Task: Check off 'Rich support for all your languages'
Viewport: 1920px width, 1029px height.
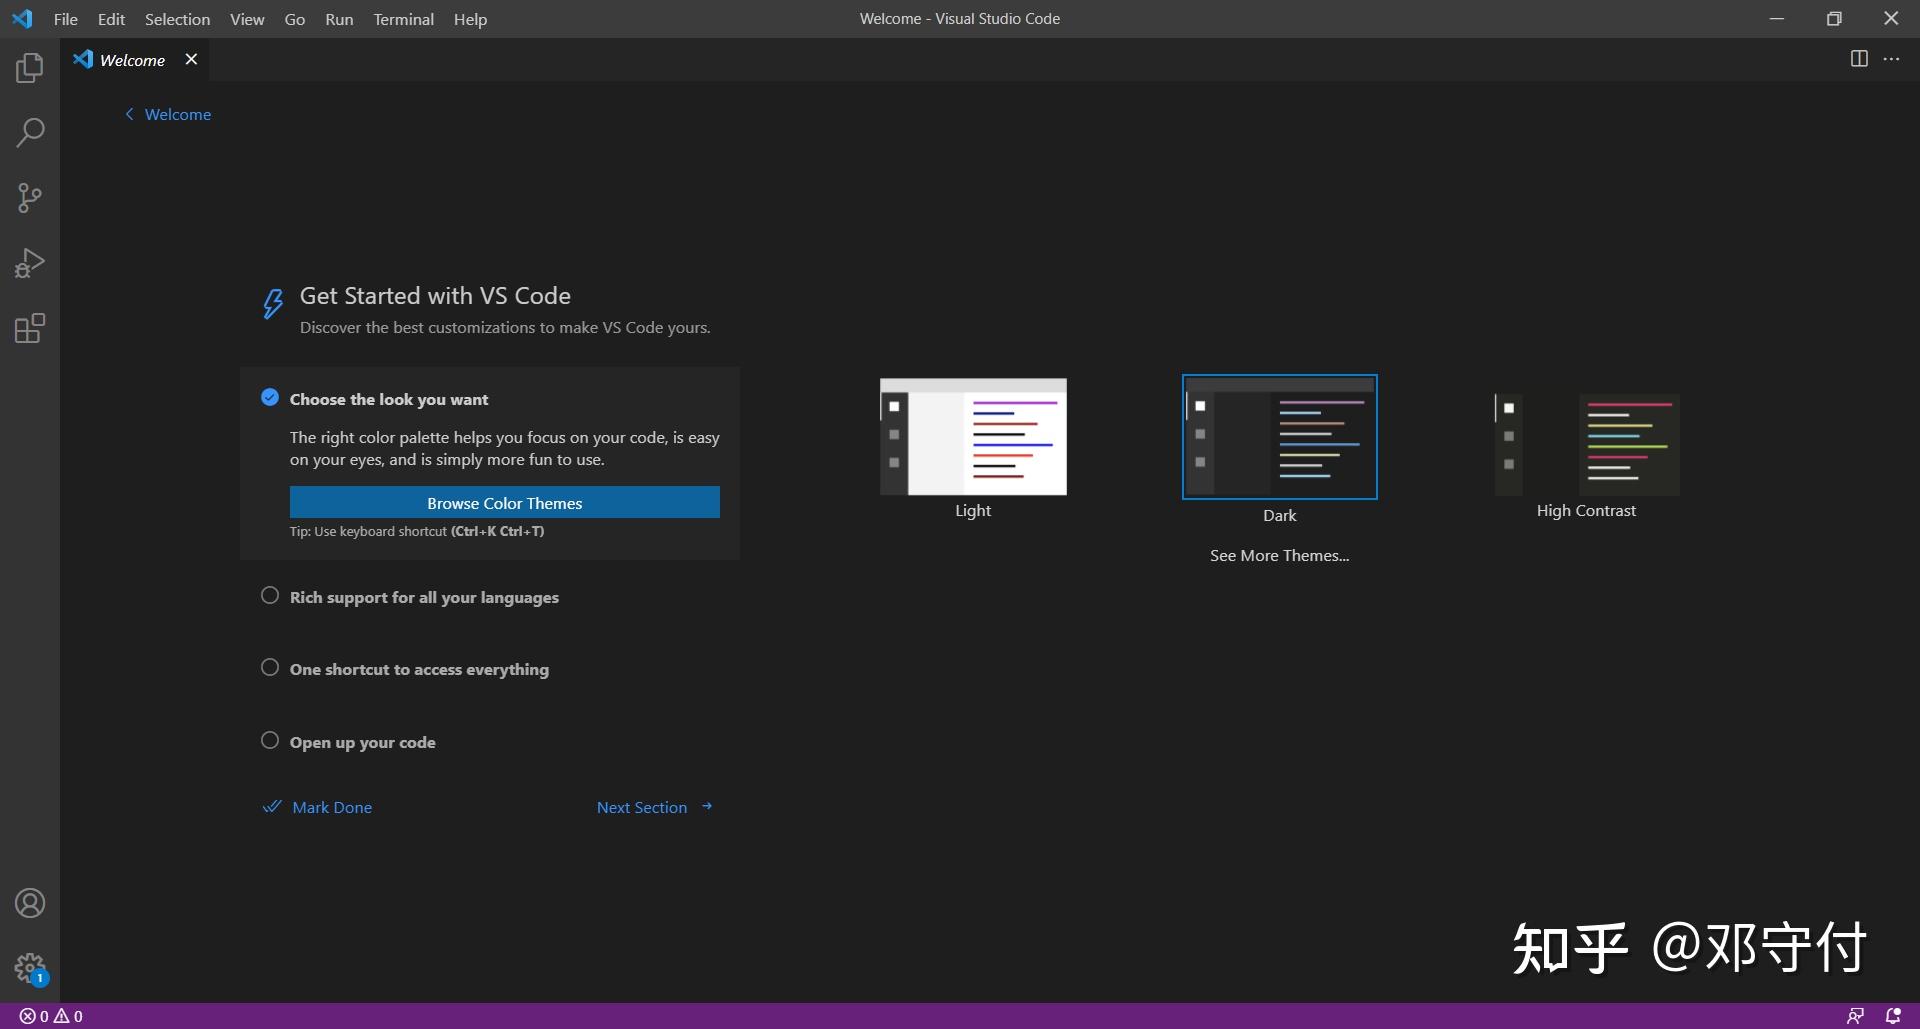Action: (x=269, y=595)
